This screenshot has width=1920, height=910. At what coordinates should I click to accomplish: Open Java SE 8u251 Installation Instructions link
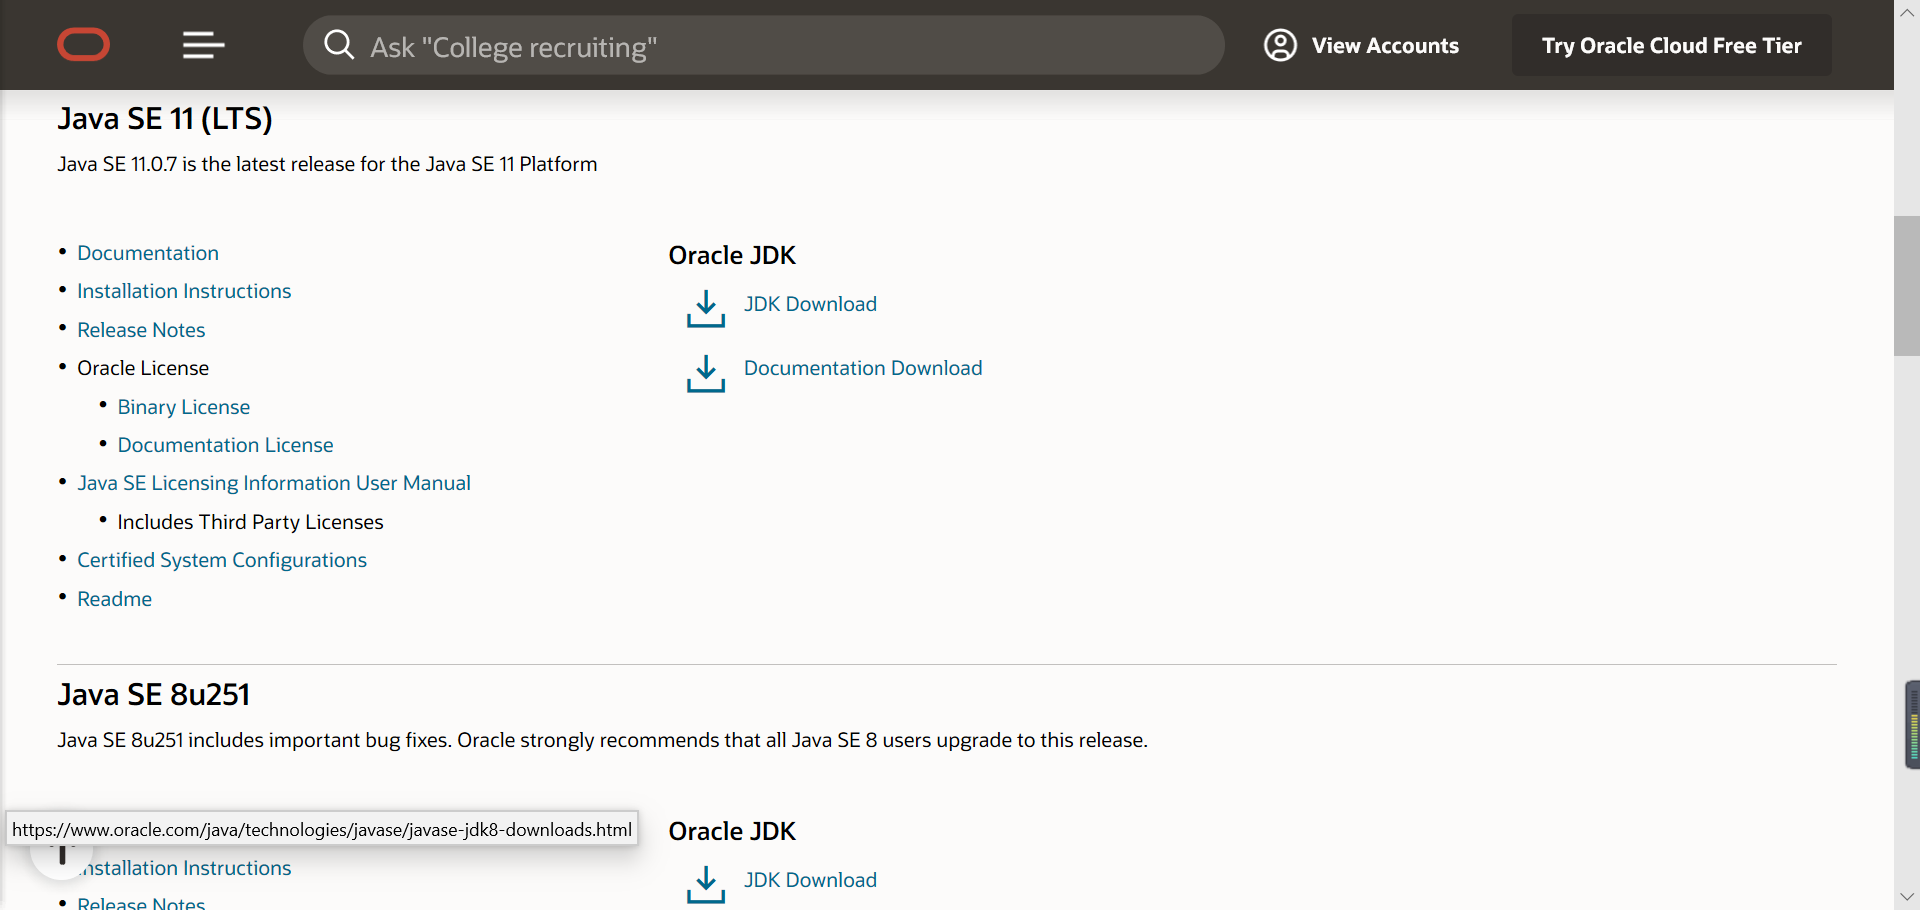(186, 868)
